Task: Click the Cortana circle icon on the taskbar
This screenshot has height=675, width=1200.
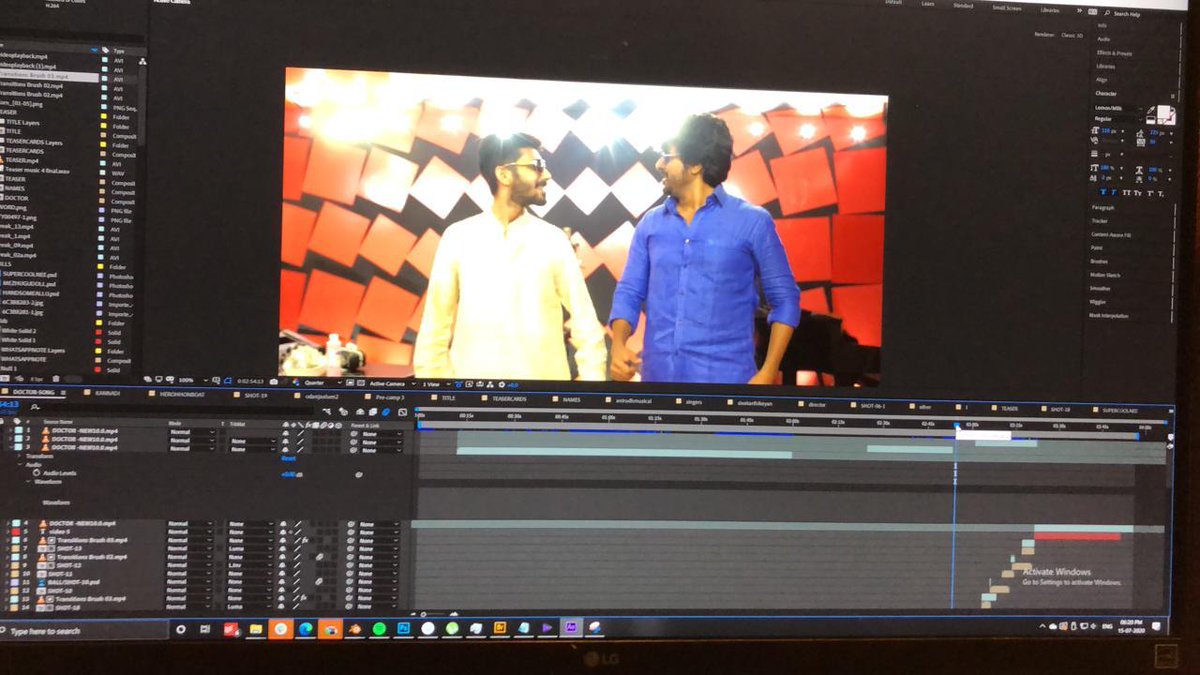Action: click(x=181, y=629)
